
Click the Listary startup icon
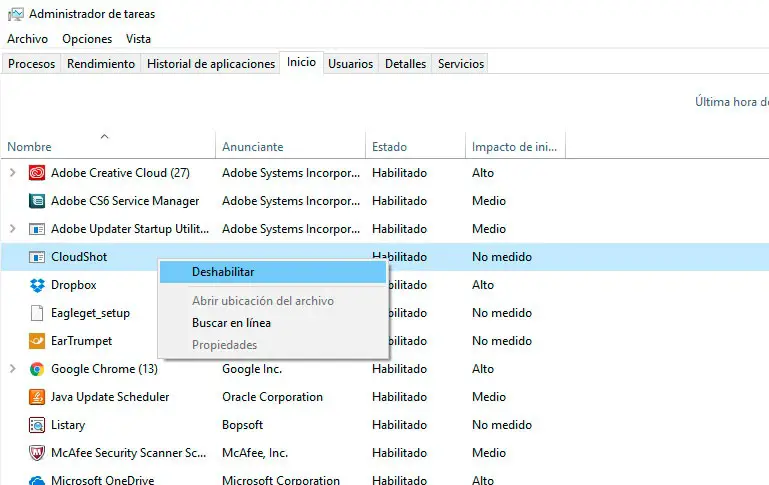point(37,425)
